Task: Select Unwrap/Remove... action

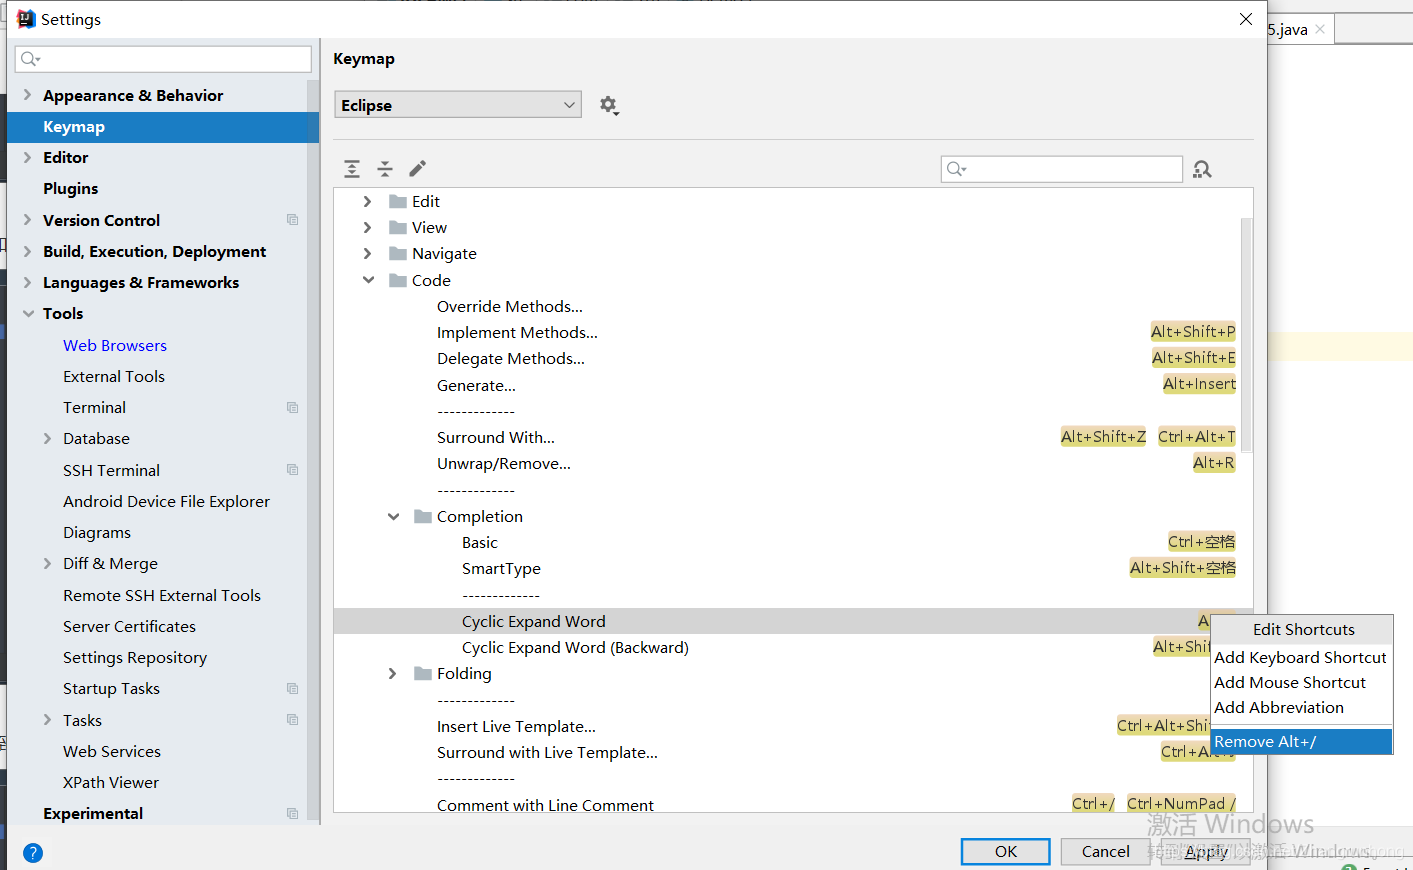Action: [x=504, y=463]
